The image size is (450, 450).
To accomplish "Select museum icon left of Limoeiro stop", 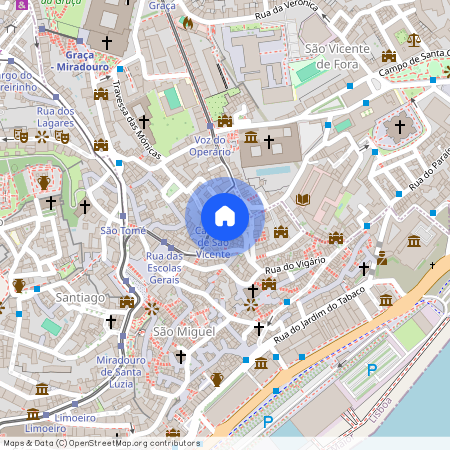I will point(33,414).
